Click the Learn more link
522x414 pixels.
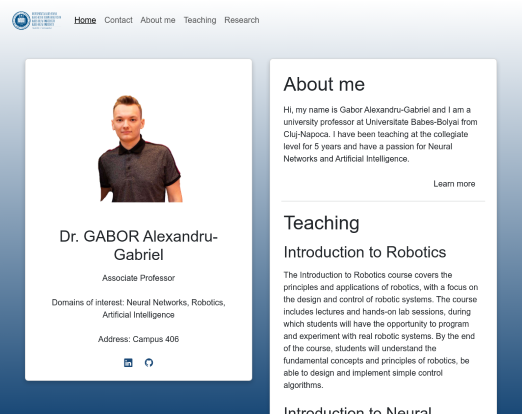[x=454, y=184]
